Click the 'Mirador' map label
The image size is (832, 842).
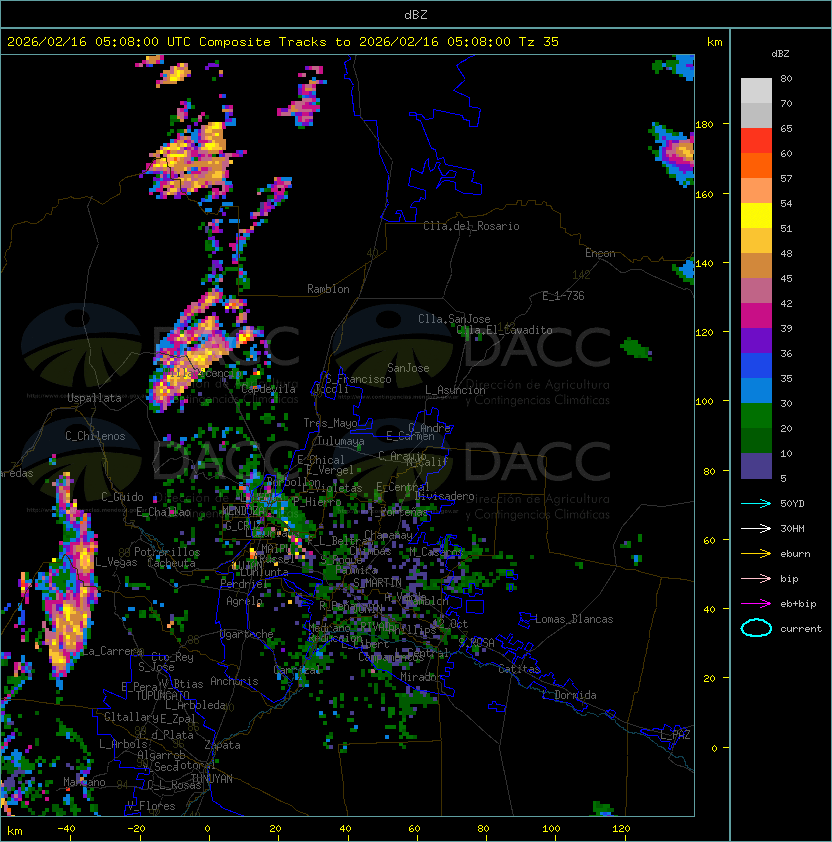click(x=421, y=677)
